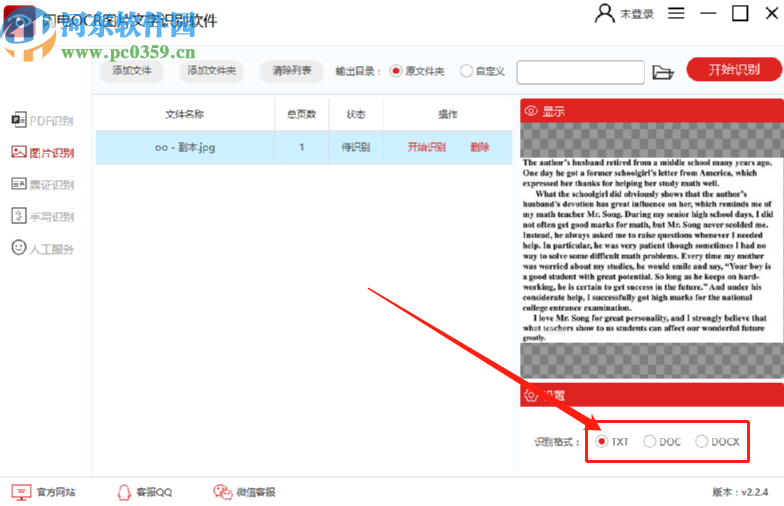Click the 清除列表 button

coord(292,70)
